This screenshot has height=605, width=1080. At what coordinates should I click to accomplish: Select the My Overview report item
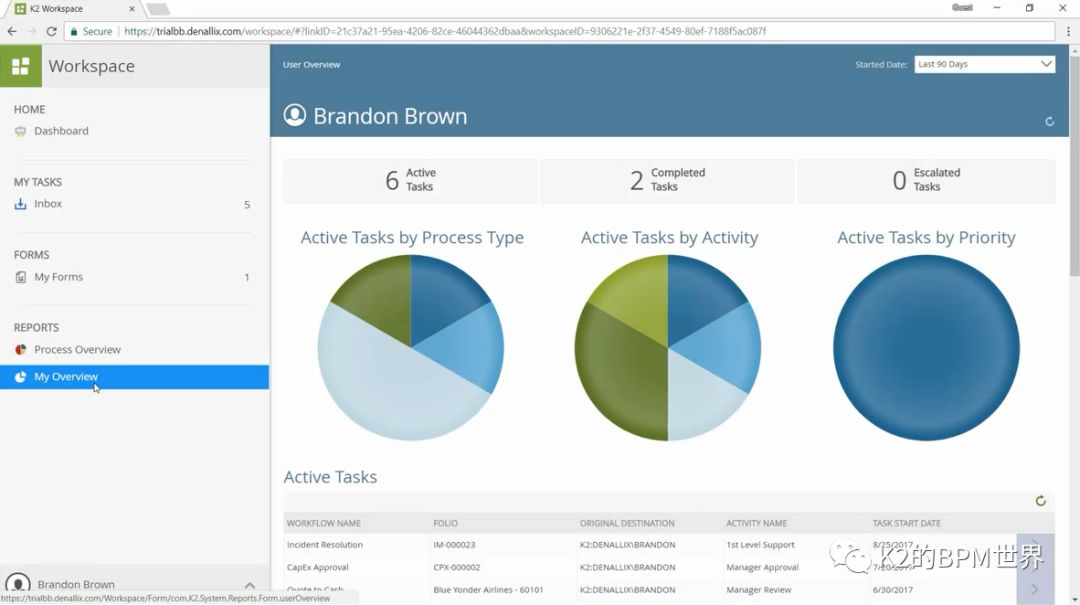(x=134, y=377)
